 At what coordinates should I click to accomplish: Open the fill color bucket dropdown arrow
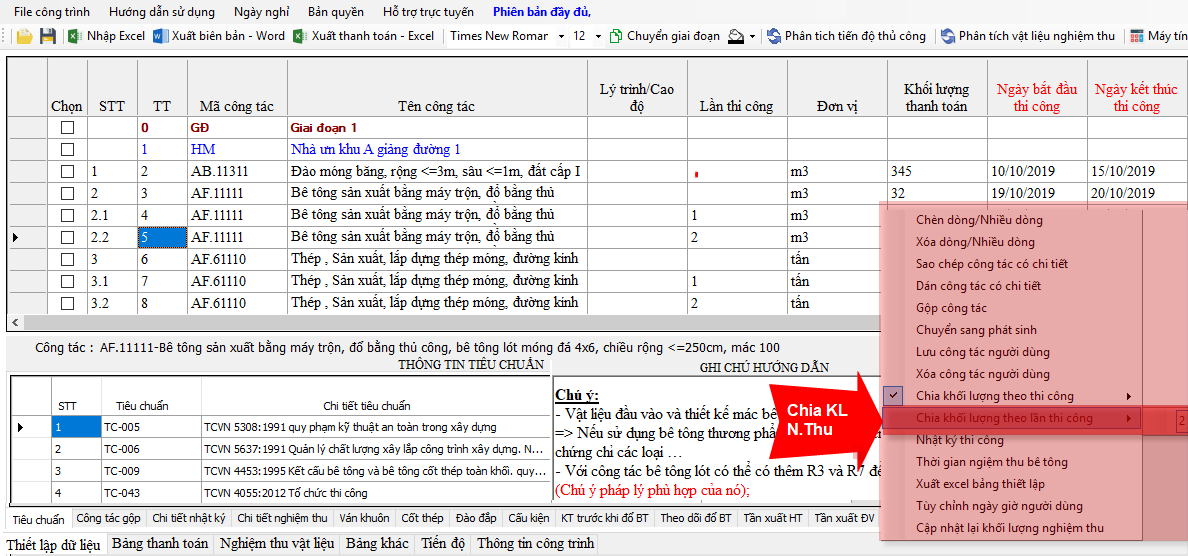click(x=752, y=36)
